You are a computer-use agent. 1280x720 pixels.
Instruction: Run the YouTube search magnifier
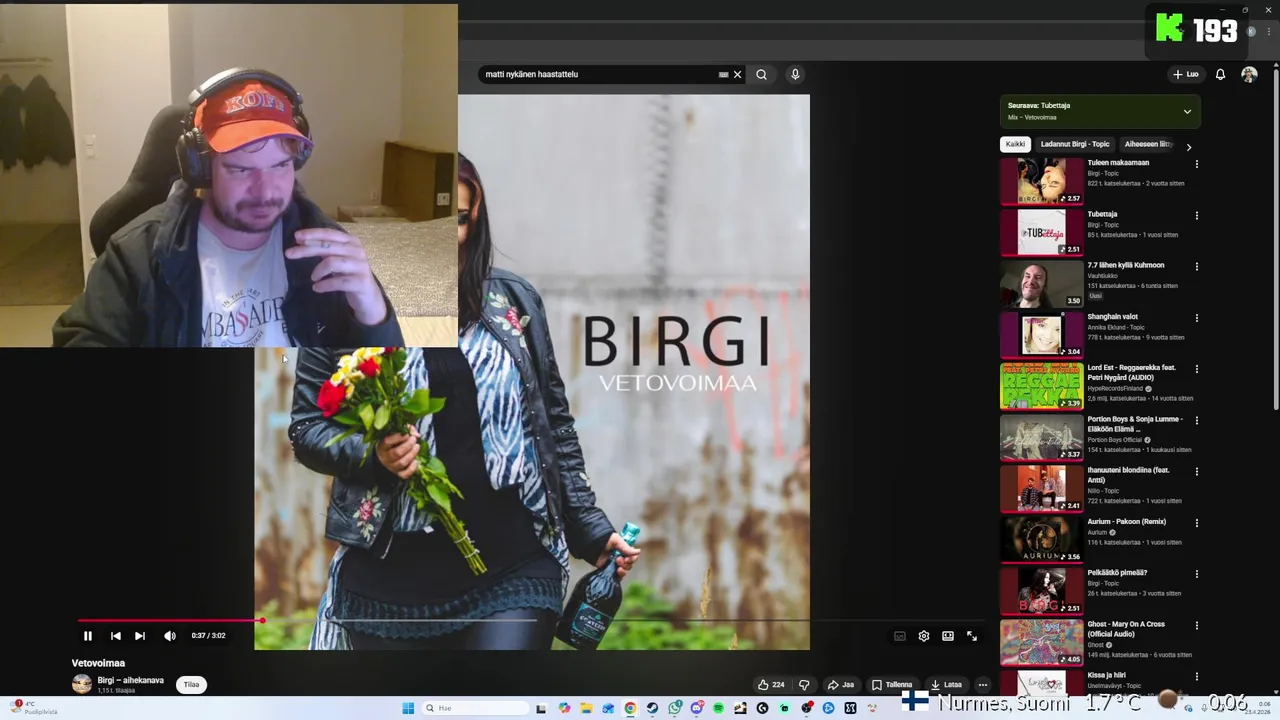pos(761,74)
